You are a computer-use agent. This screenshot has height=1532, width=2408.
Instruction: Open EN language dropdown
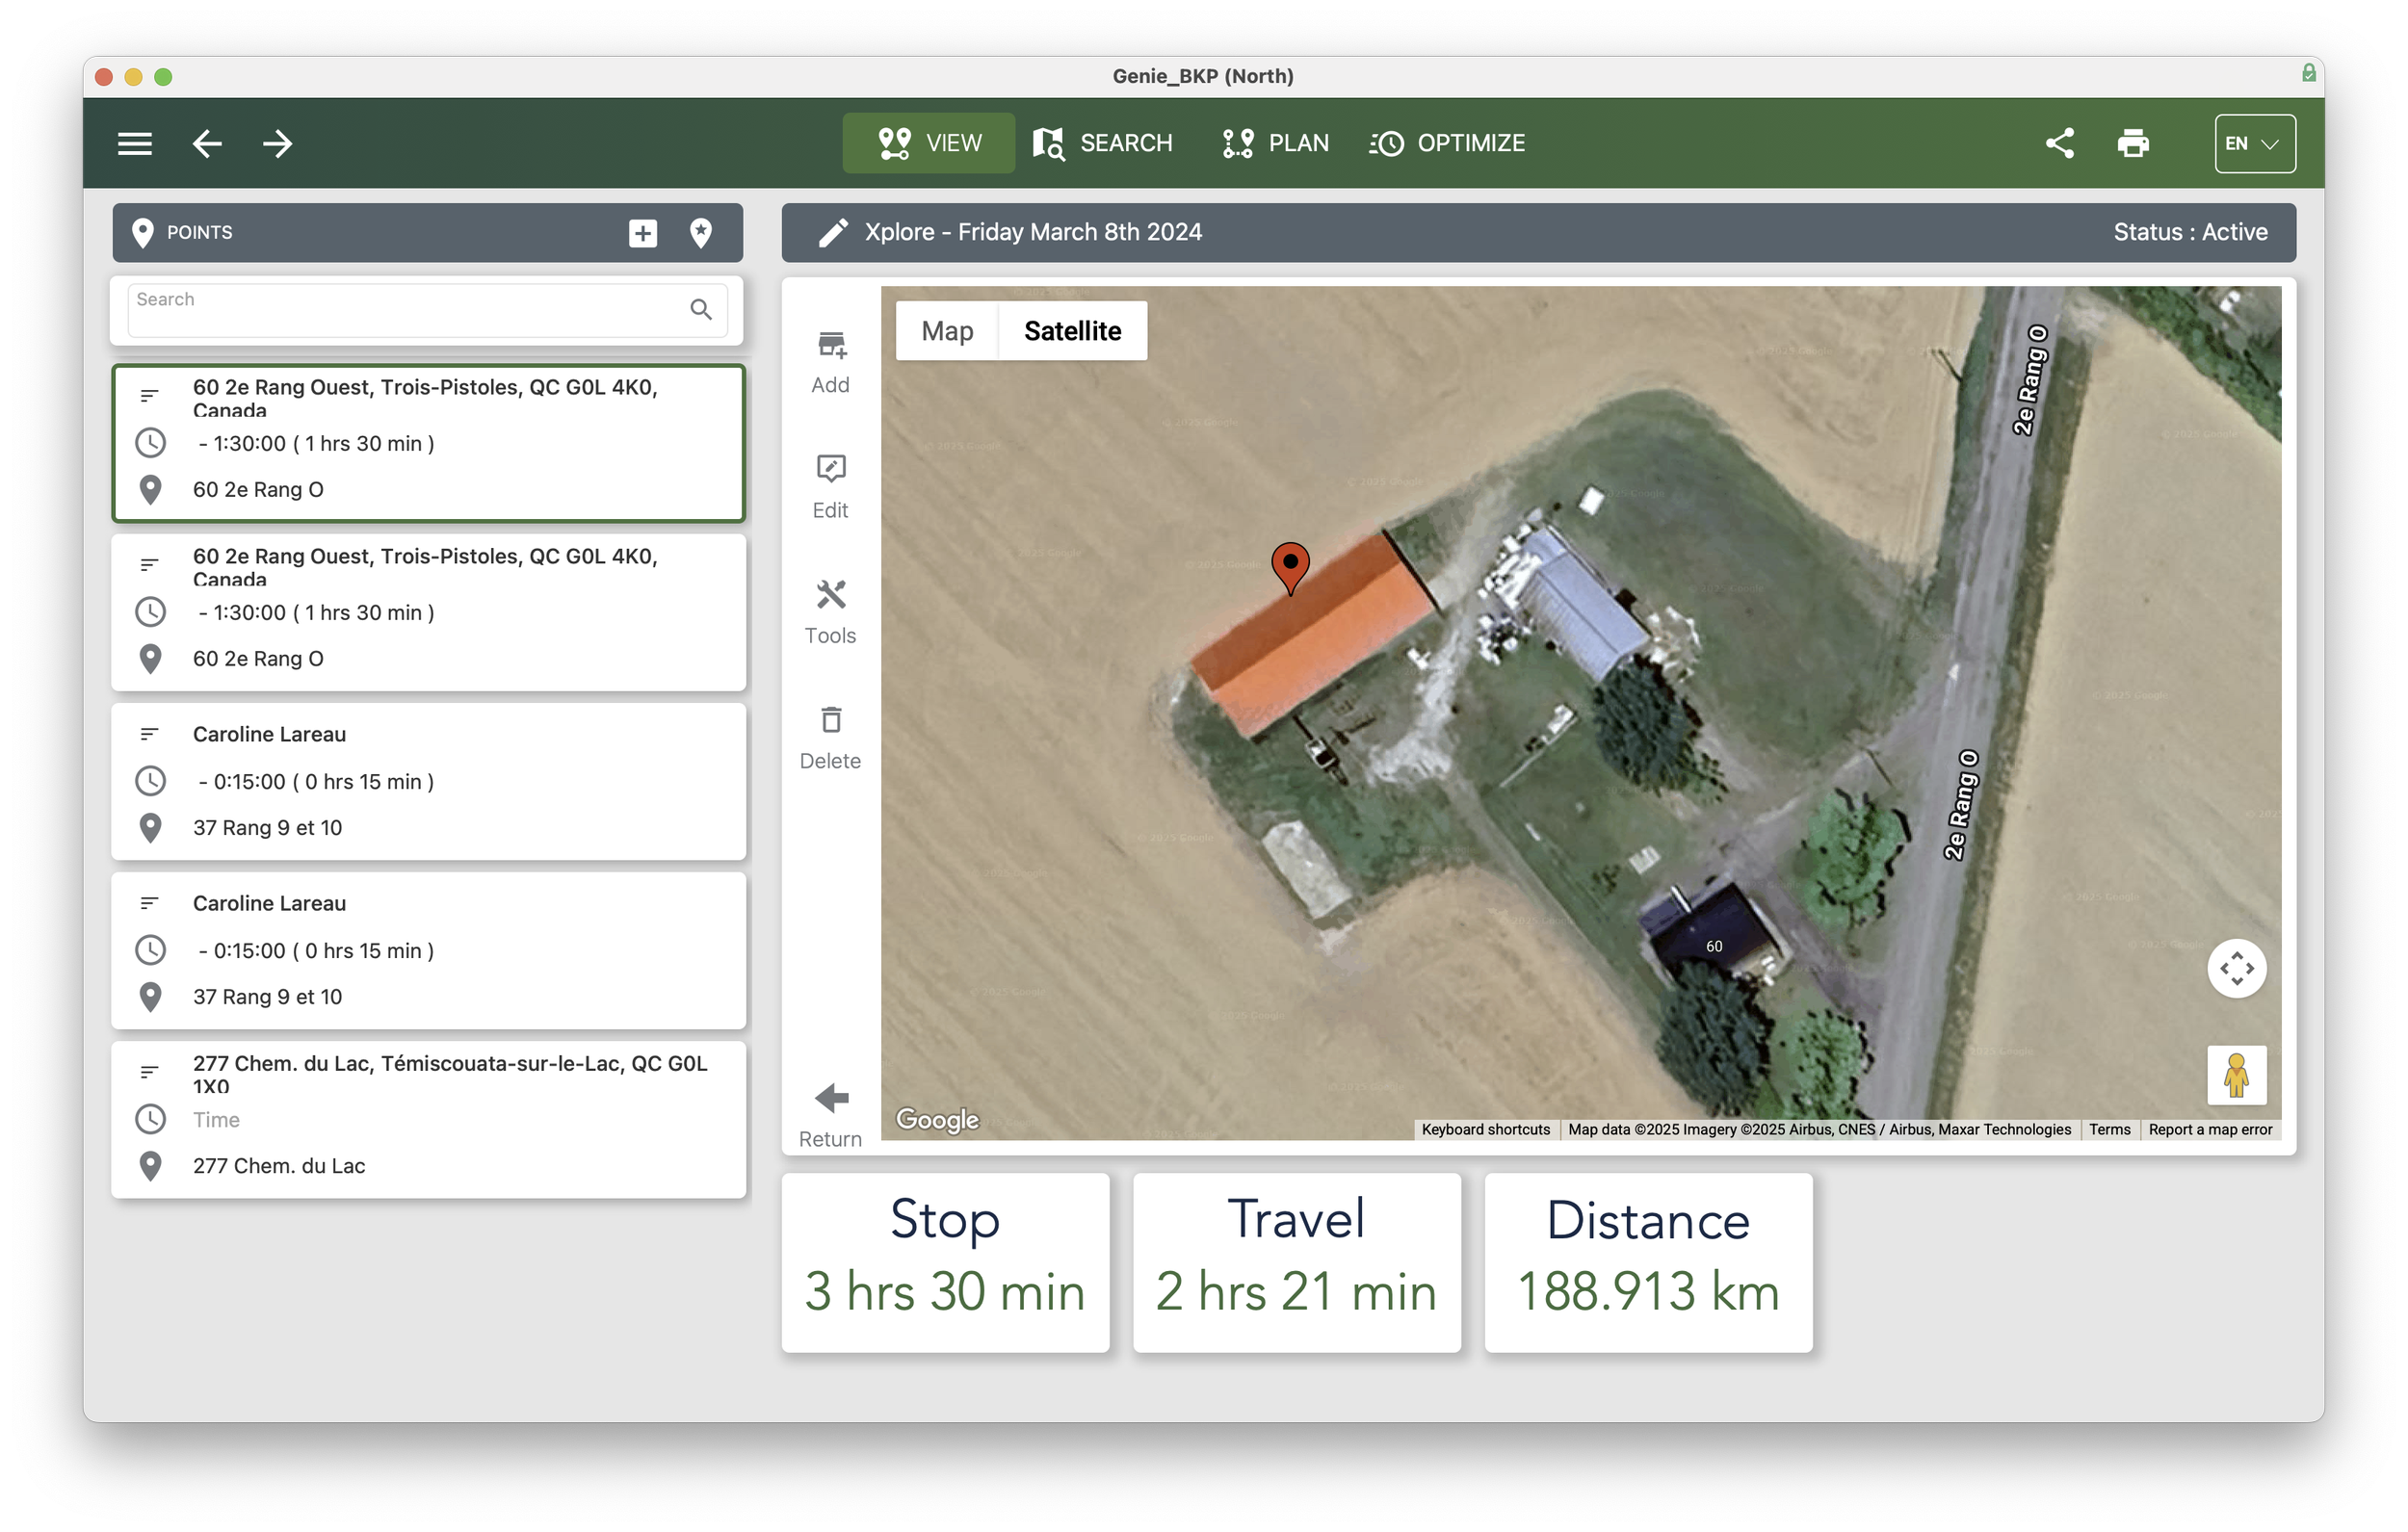tap(2254, 143)
